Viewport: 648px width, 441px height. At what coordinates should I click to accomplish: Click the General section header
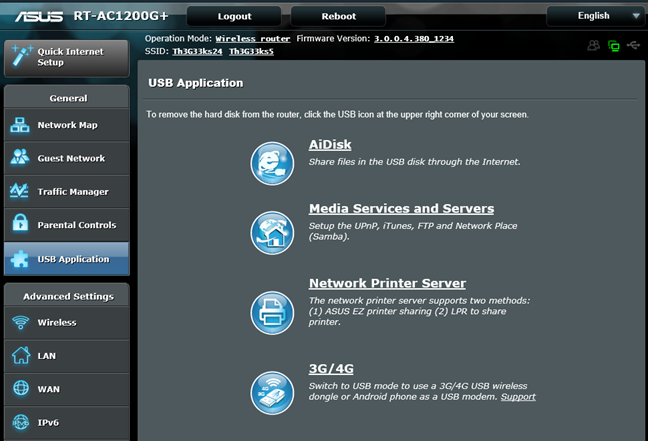click(x=68, y=98)
